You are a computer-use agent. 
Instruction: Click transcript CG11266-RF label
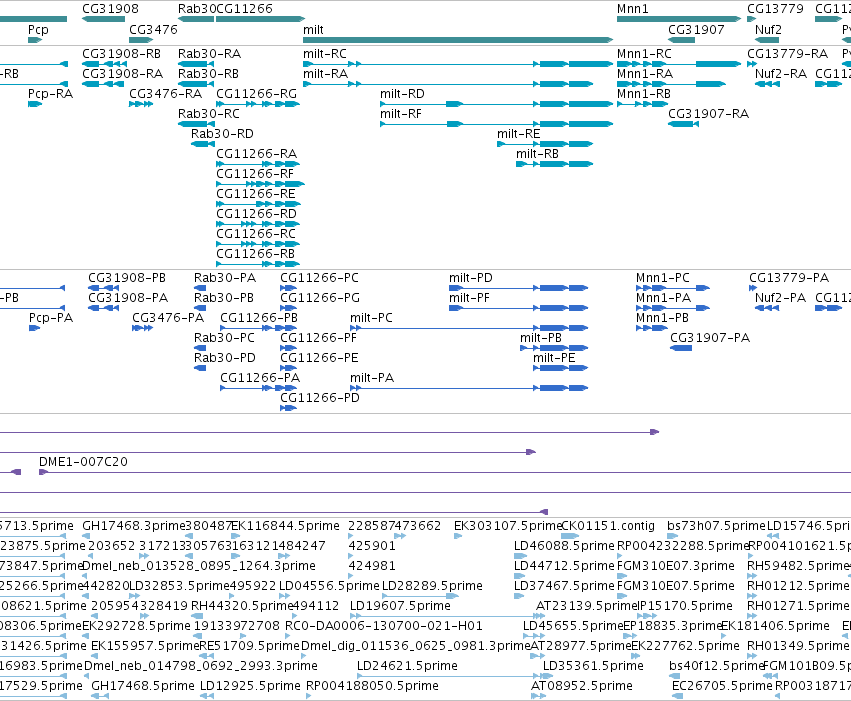point(255,174)
